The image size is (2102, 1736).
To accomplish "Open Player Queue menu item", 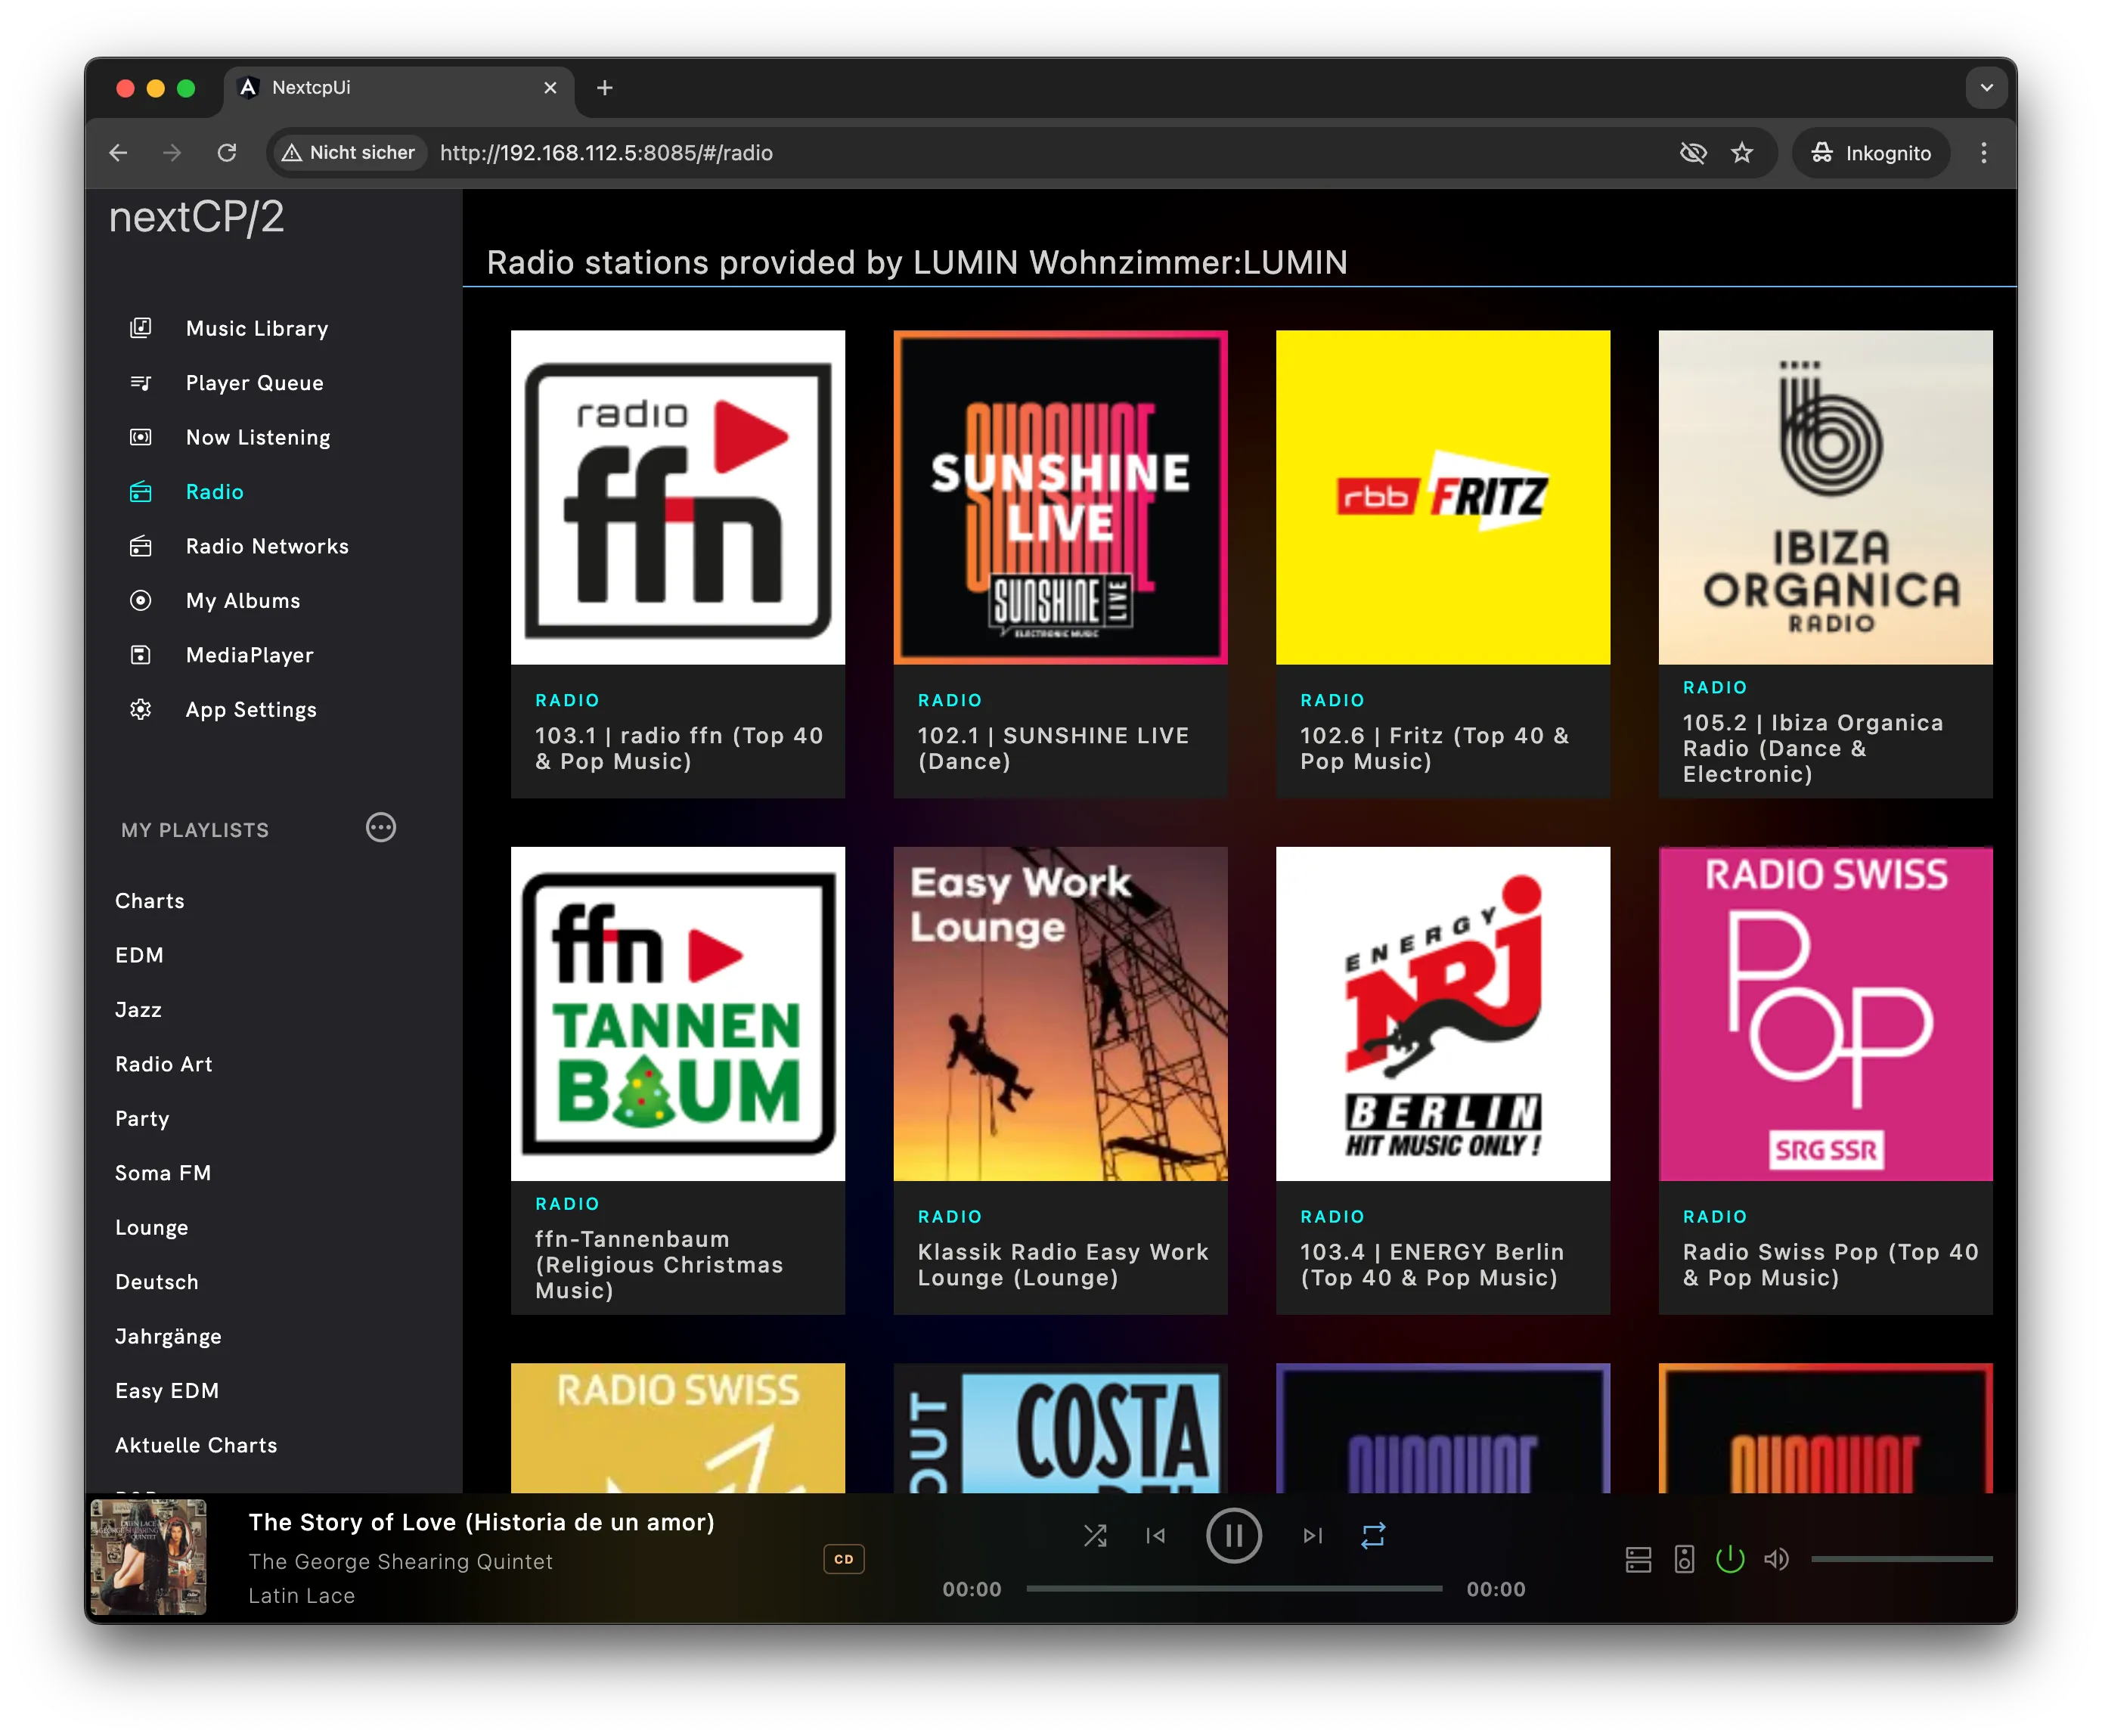I will pyautogui.click(x=255, y=383).
